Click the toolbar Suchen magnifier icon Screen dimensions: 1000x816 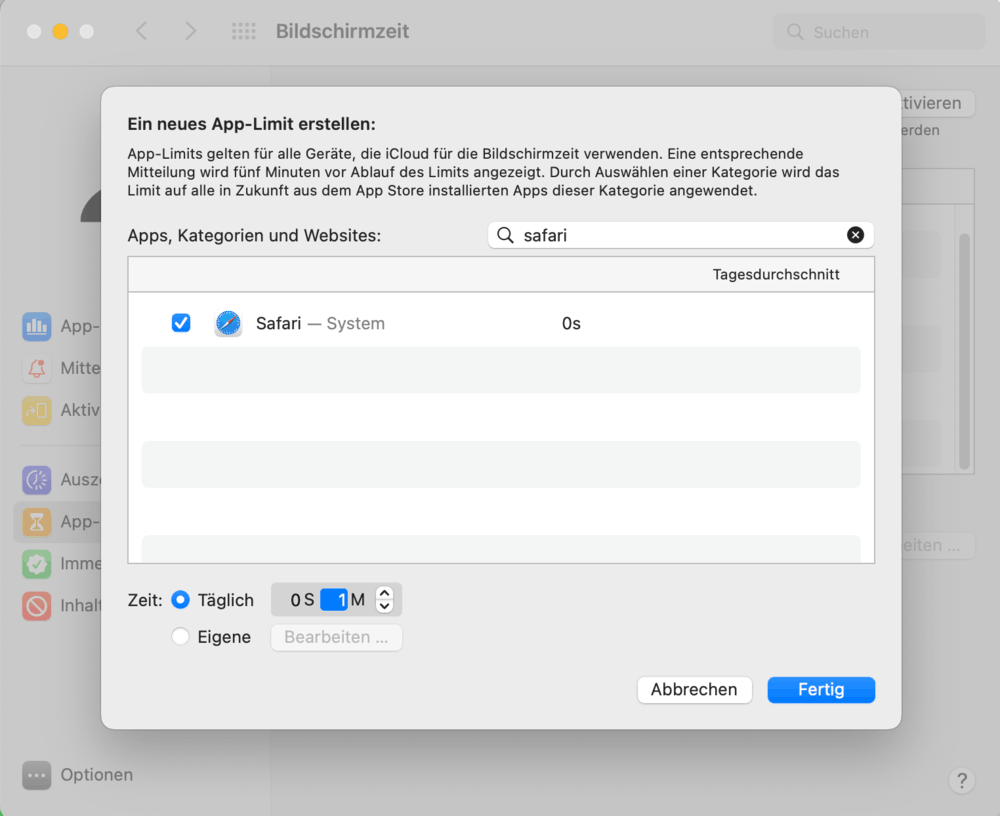pos(795,32)
